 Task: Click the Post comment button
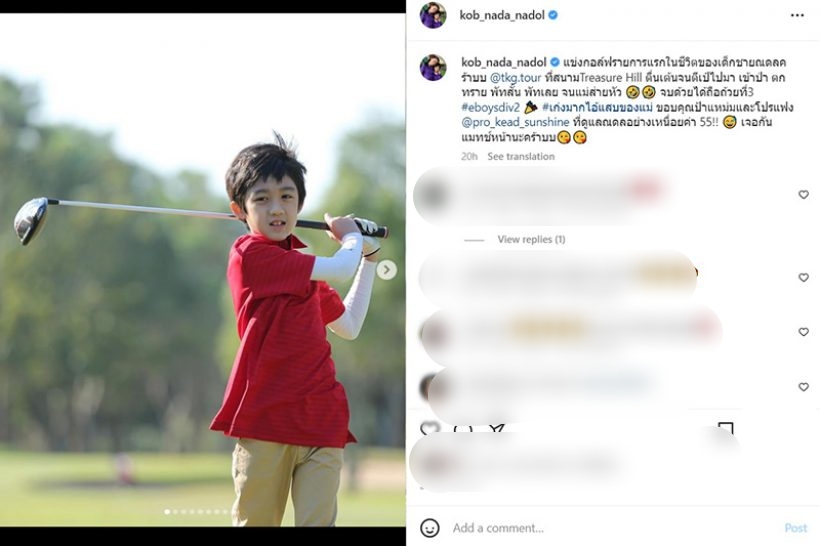796,528
